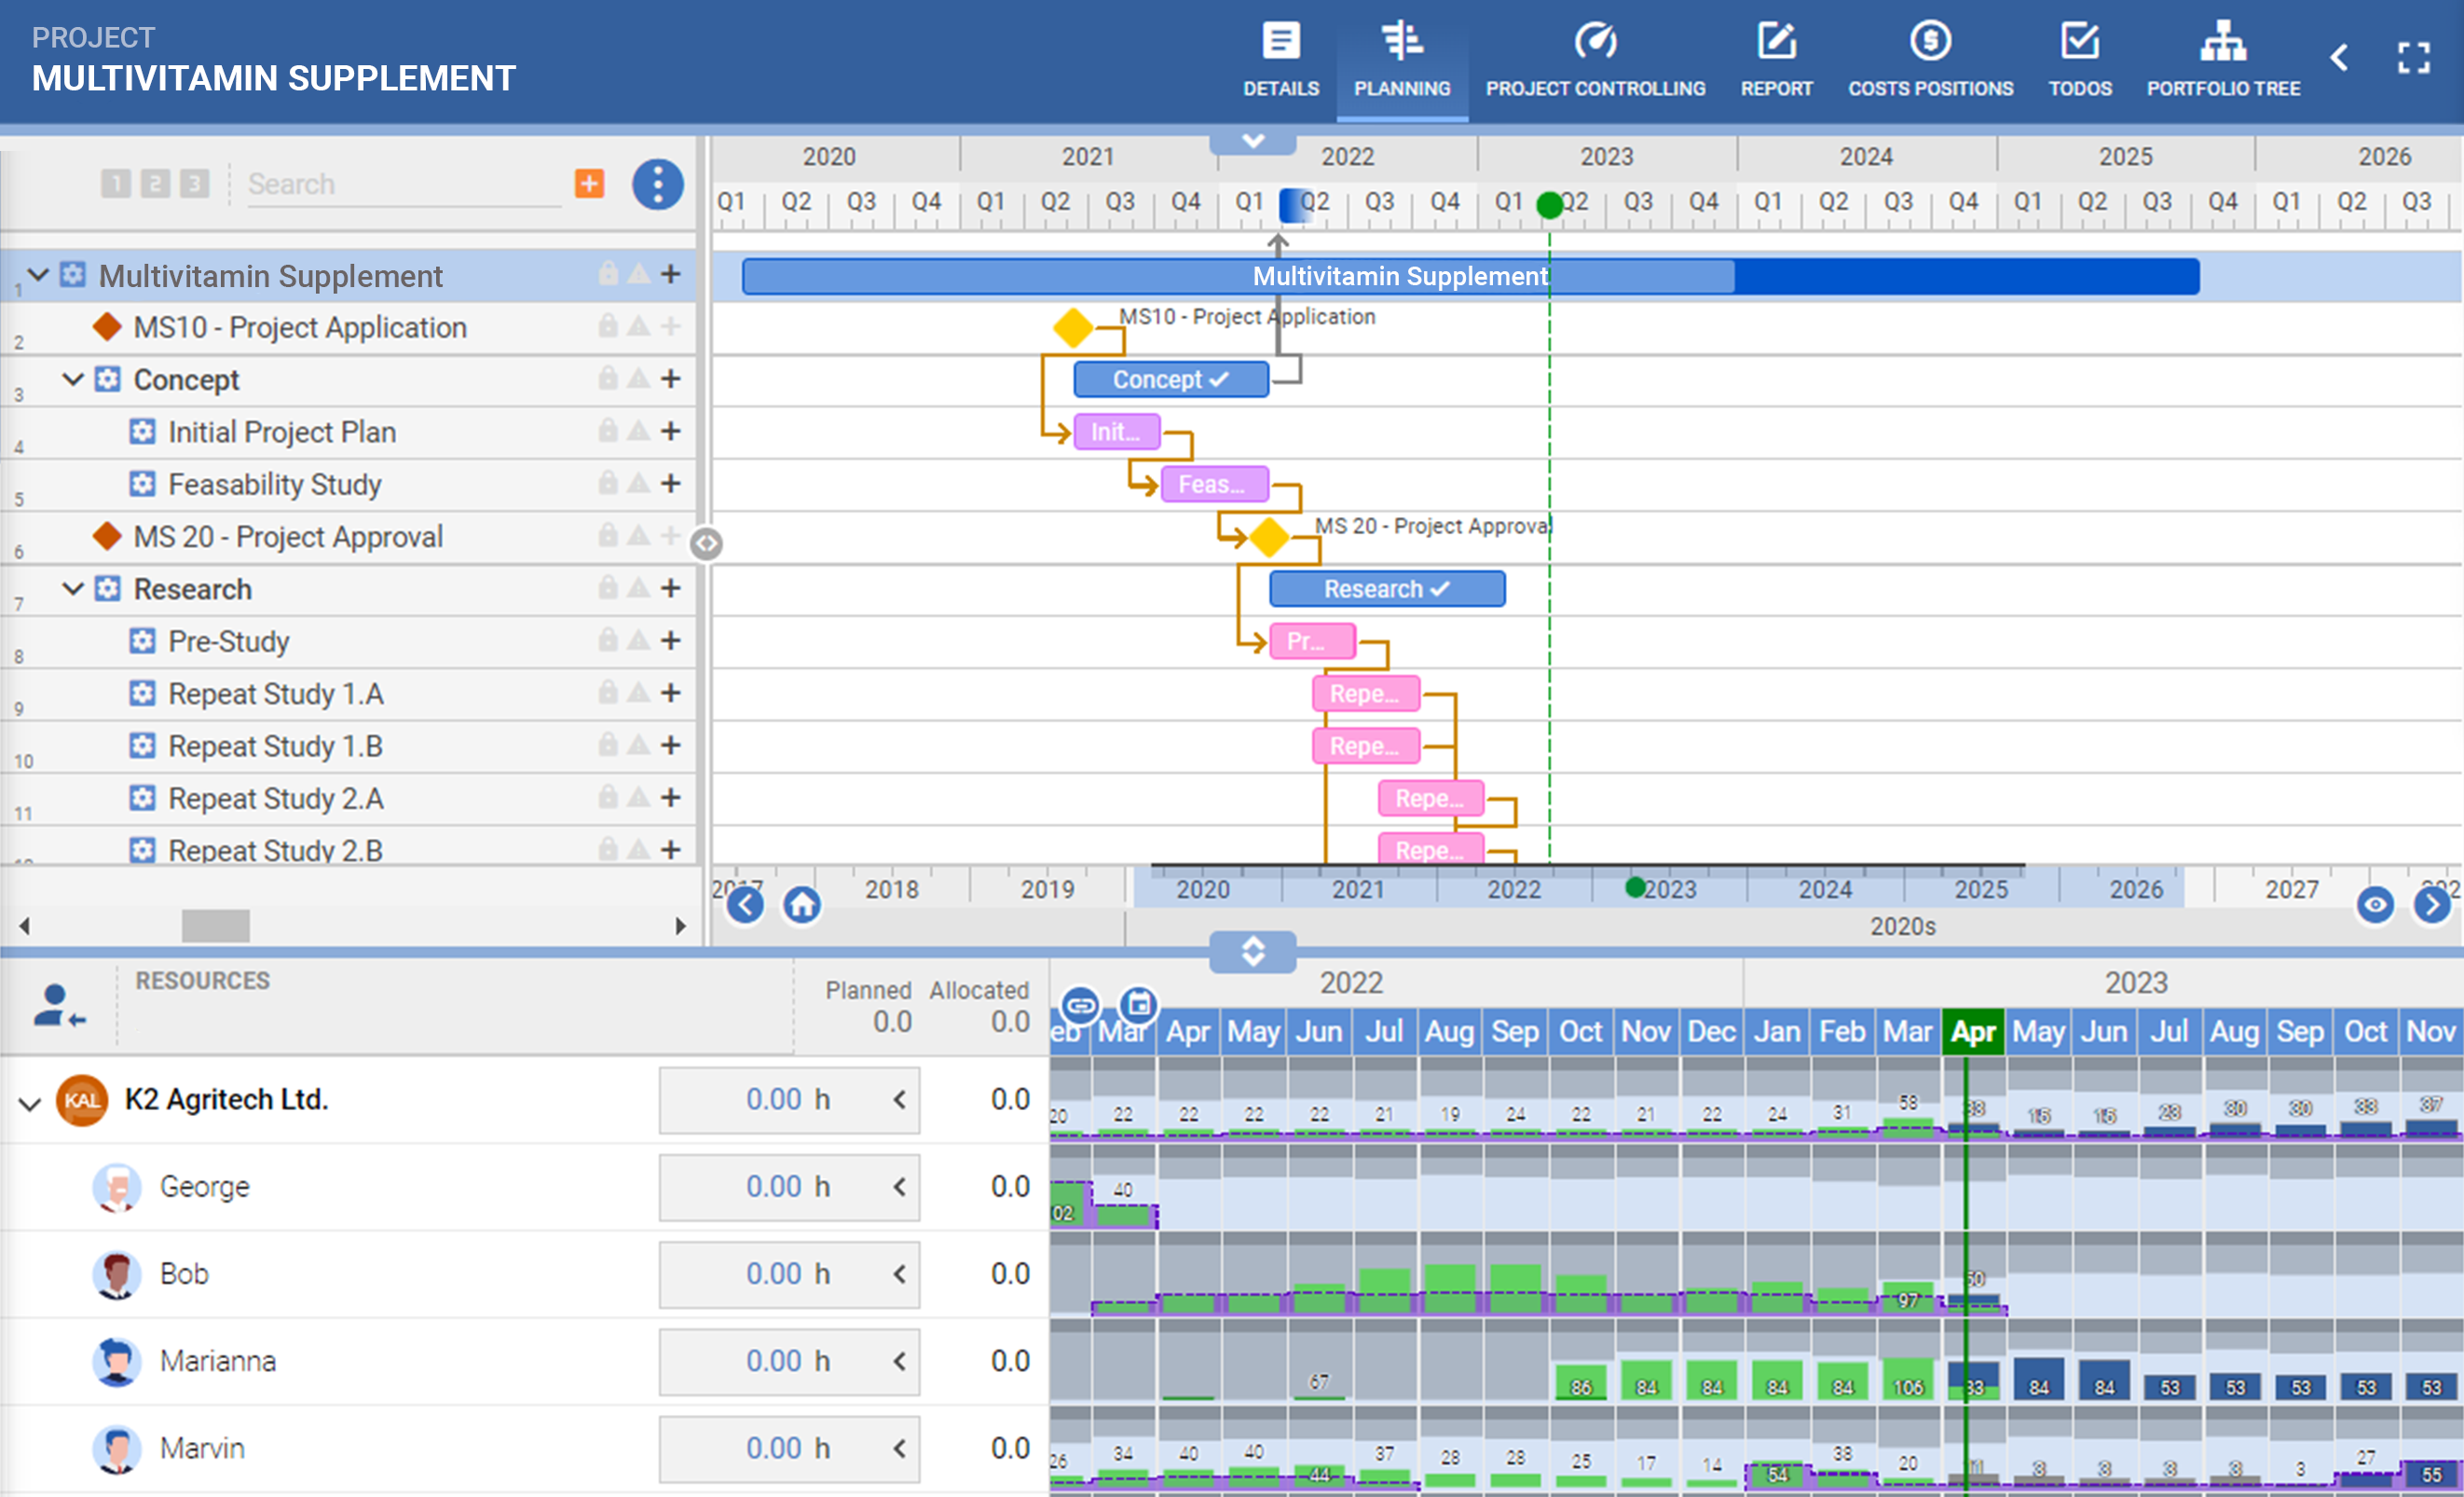The image size is (2464, 1497).
Task: Click the Multivitamin Supplement Gantt bar
Action: click(x=1470, y=276)
